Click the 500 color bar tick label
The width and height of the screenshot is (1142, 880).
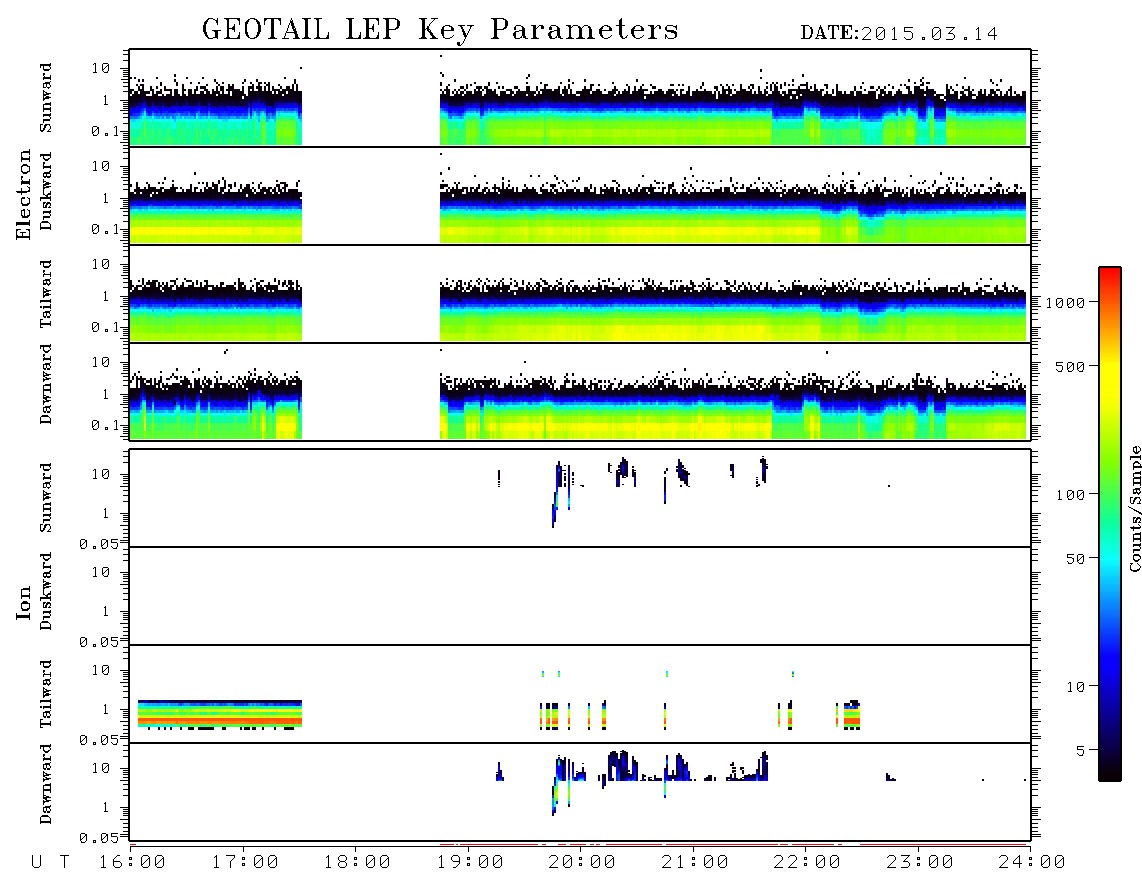click(x=1070, y=367)
